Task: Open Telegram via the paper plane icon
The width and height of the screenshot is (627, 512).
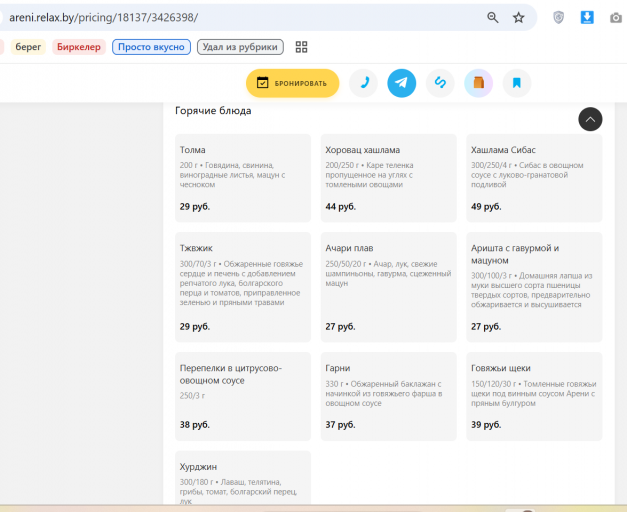Action: (x=401, y=83)
